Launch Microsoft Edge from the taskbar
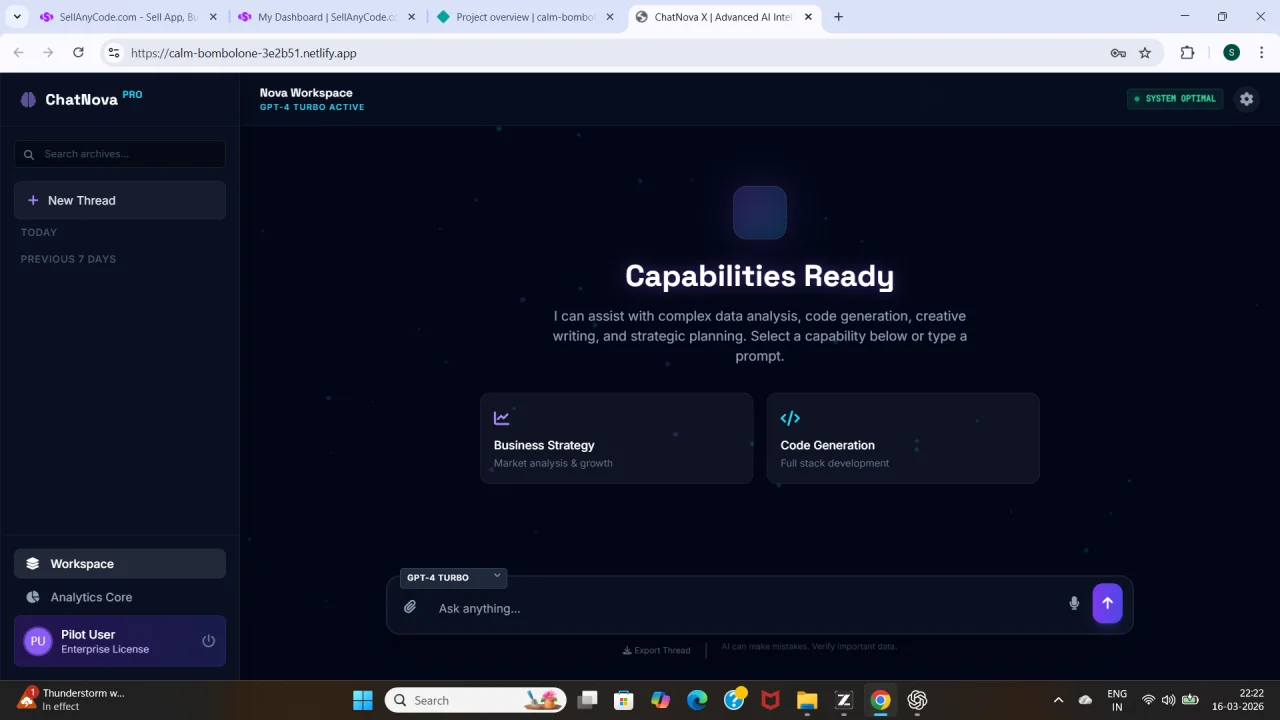 [697, 700]
